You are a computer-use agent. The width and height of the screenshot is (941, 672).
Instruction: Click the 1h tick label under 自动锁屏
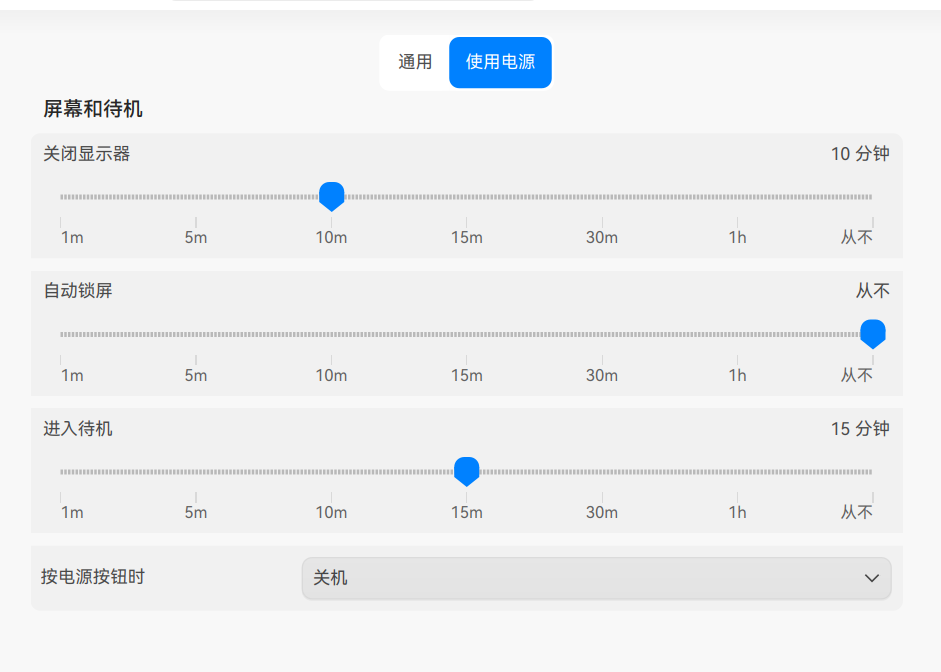[x=738, y=376]
